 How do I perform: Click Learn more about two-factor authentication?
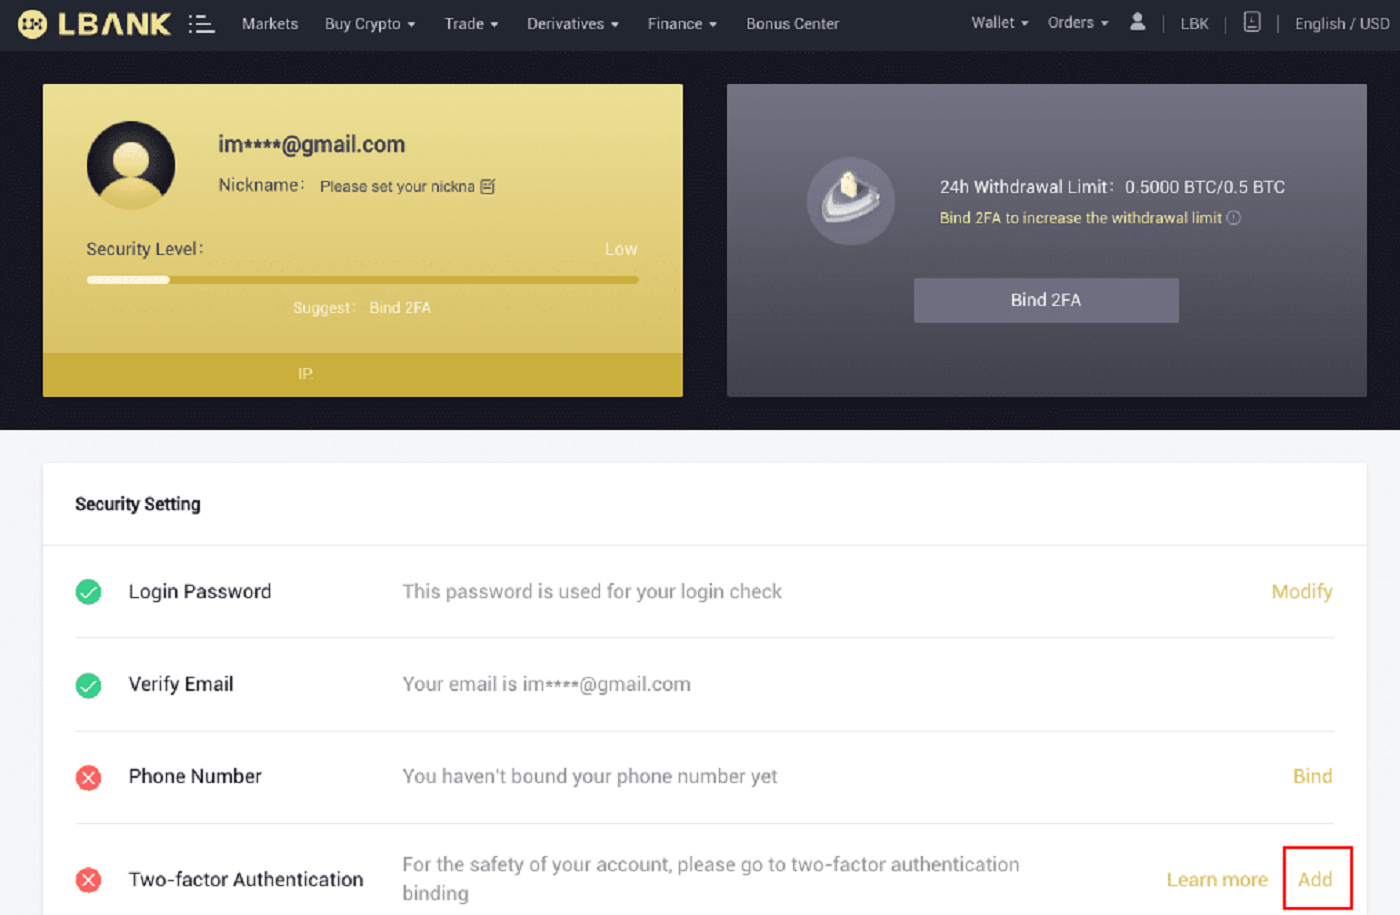tap(1217, 880)
